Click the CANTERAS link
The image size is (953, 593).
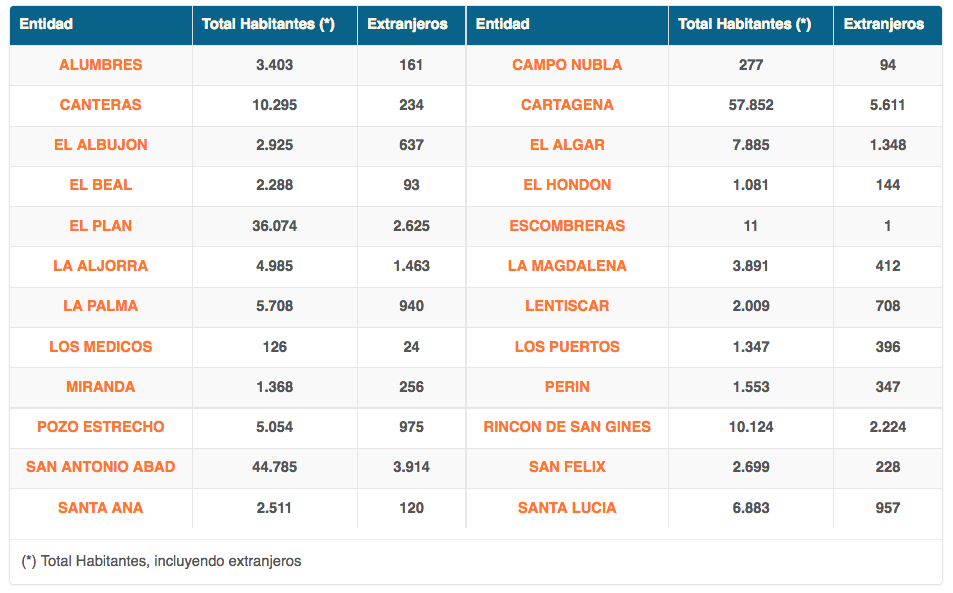coord(100,105)
